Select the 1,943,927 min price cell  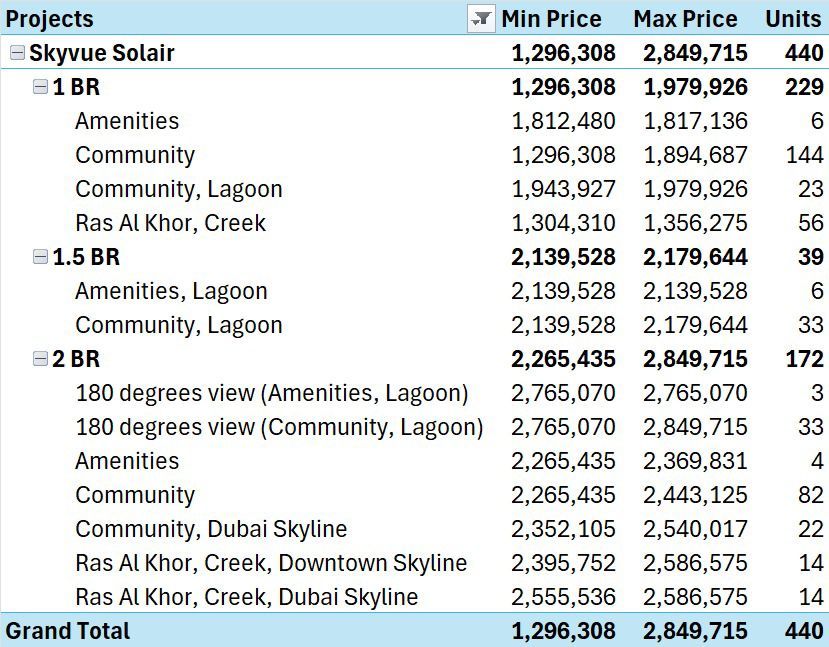click(x=563, y=189)
